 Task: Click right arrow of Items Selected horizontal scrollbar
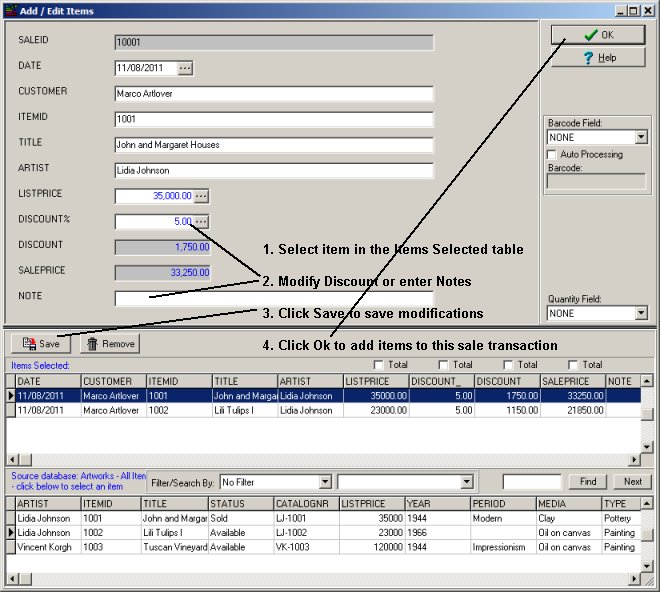tap(634, 459)
